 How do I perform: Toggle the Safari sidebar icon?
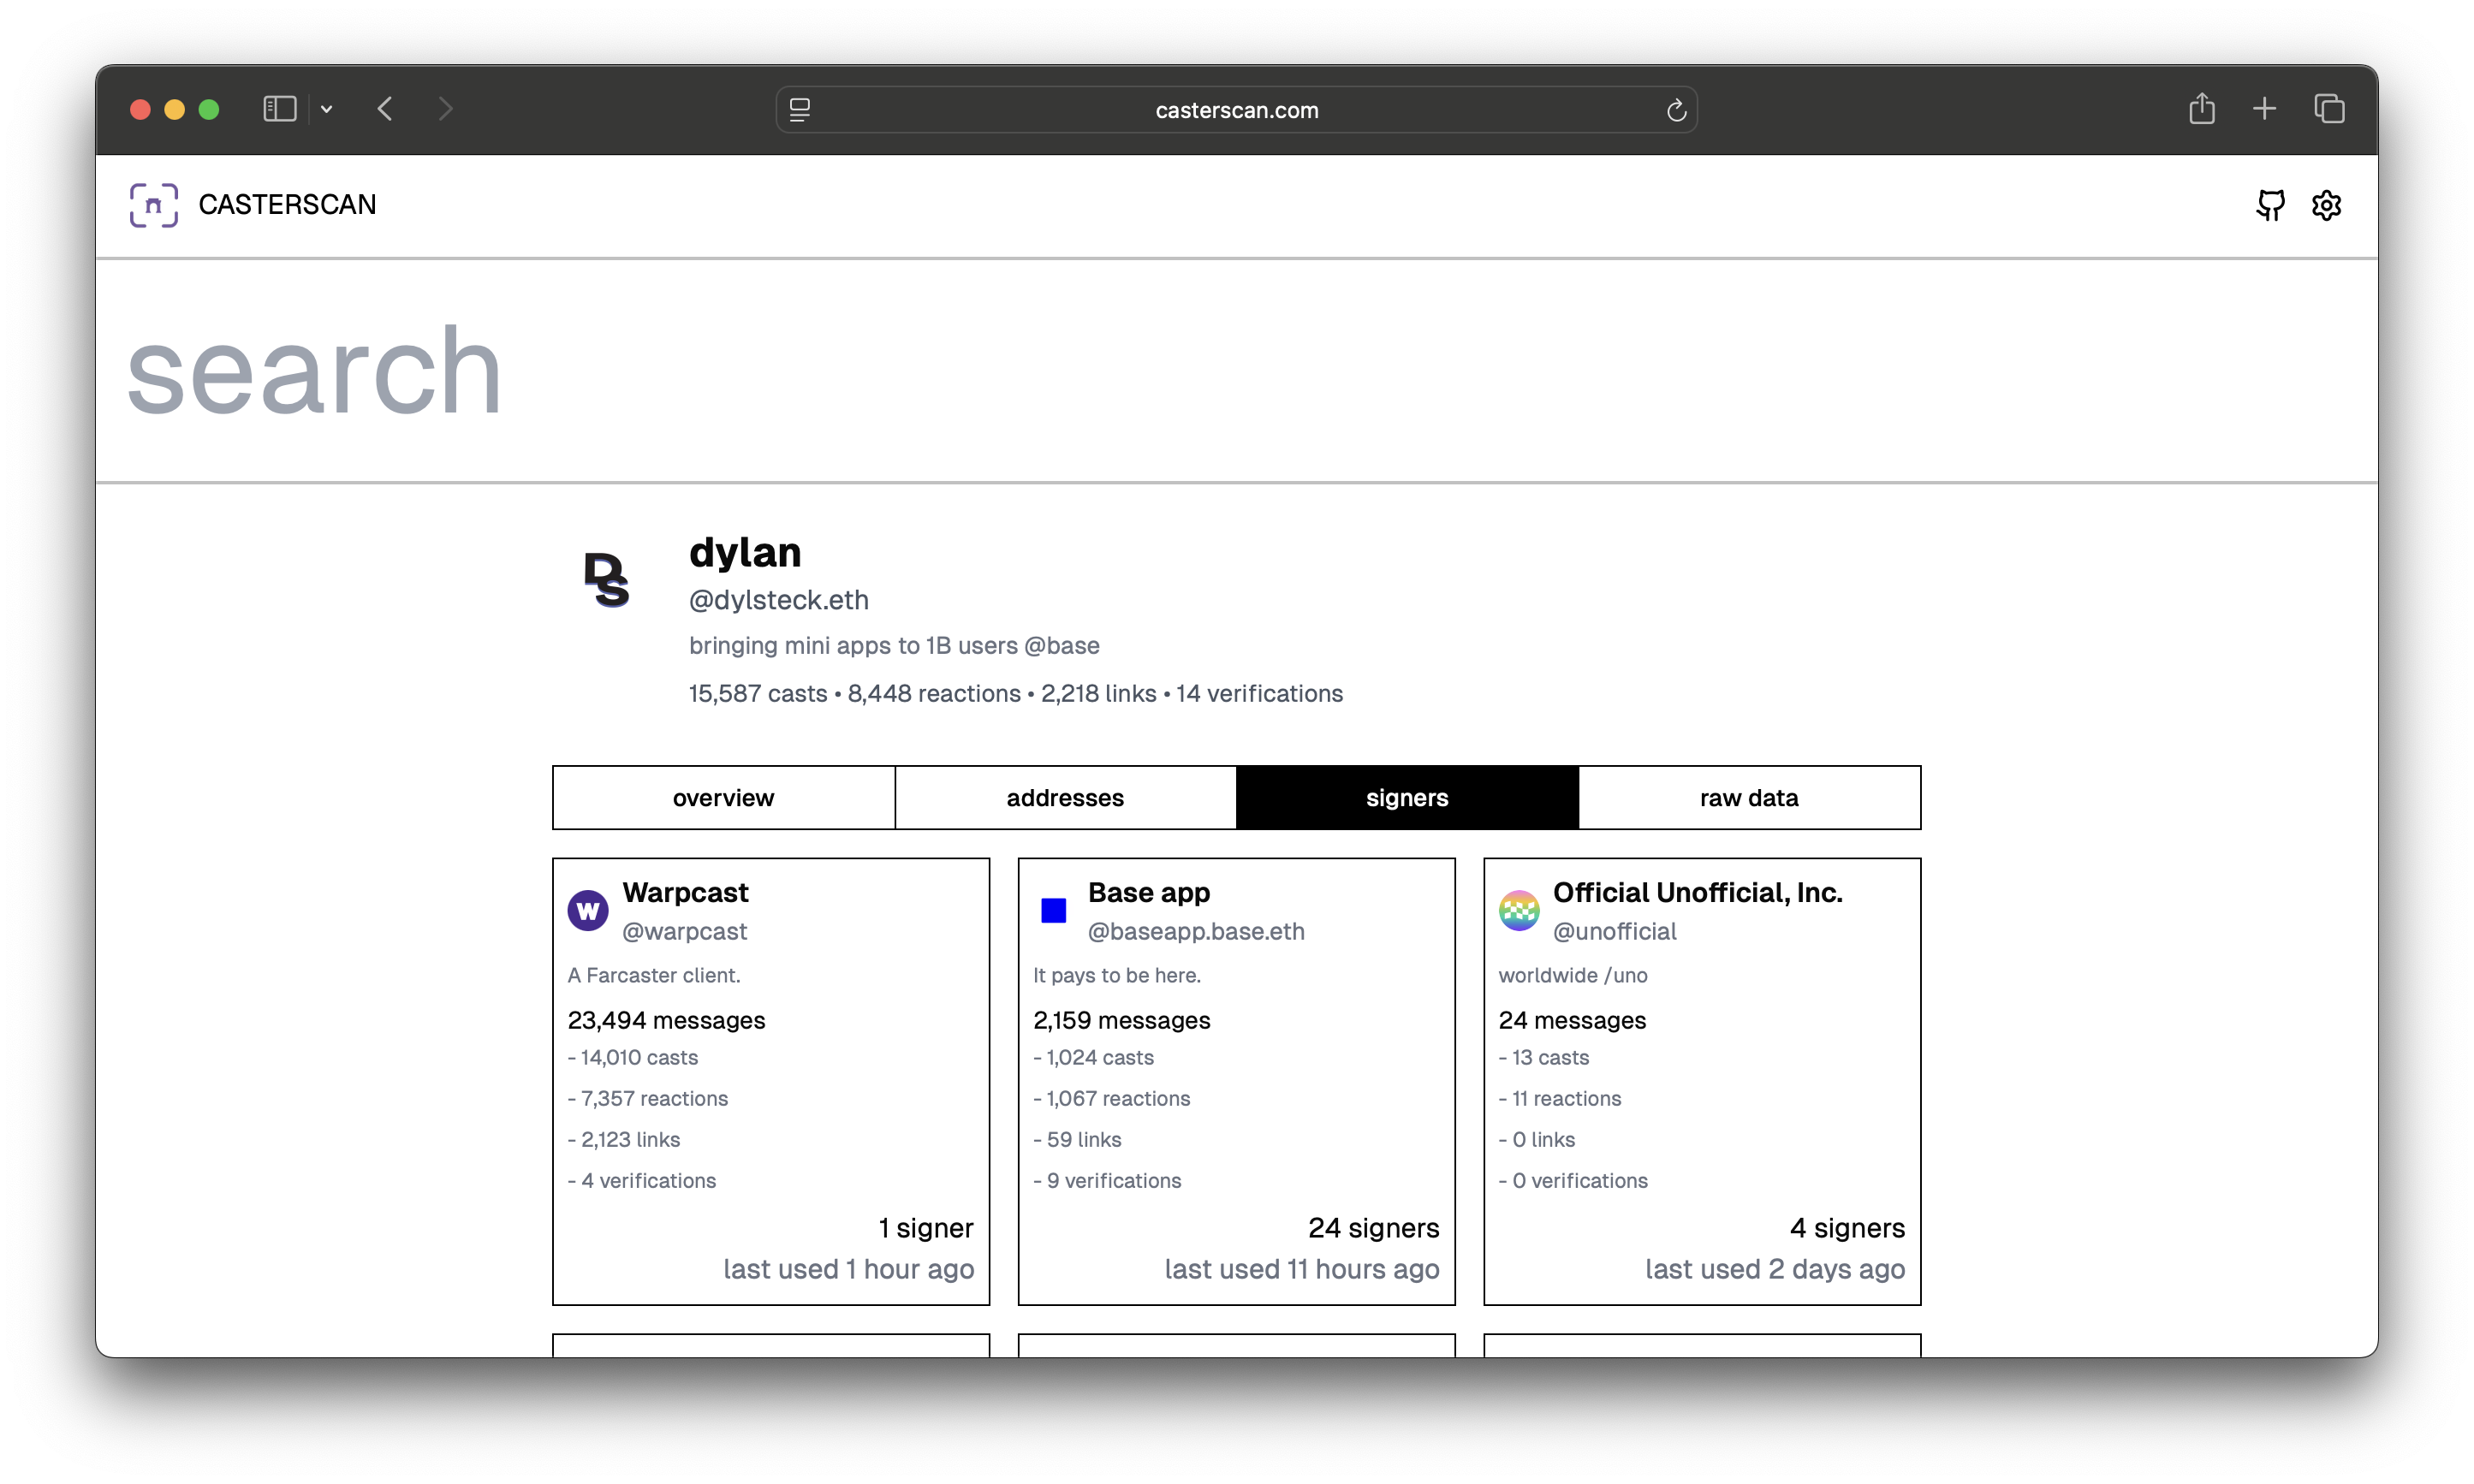pos(279,109)
